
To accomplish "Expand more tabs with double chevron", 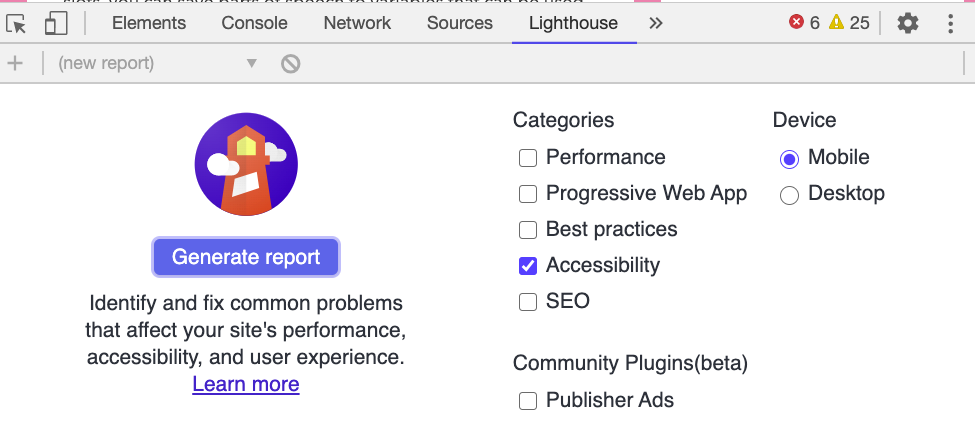I will click(x=655, y=24).
